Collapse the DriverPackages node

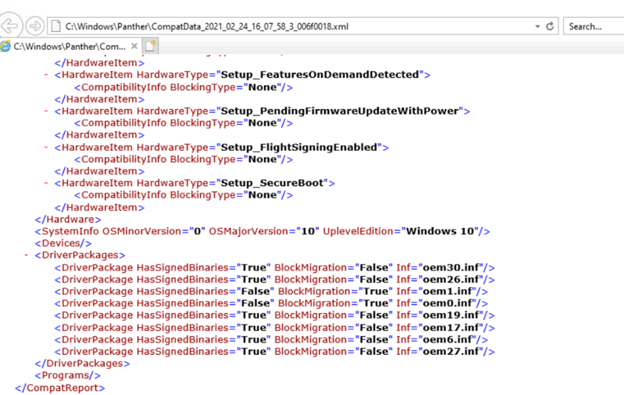pyautogui.click(x=26, y=255)
